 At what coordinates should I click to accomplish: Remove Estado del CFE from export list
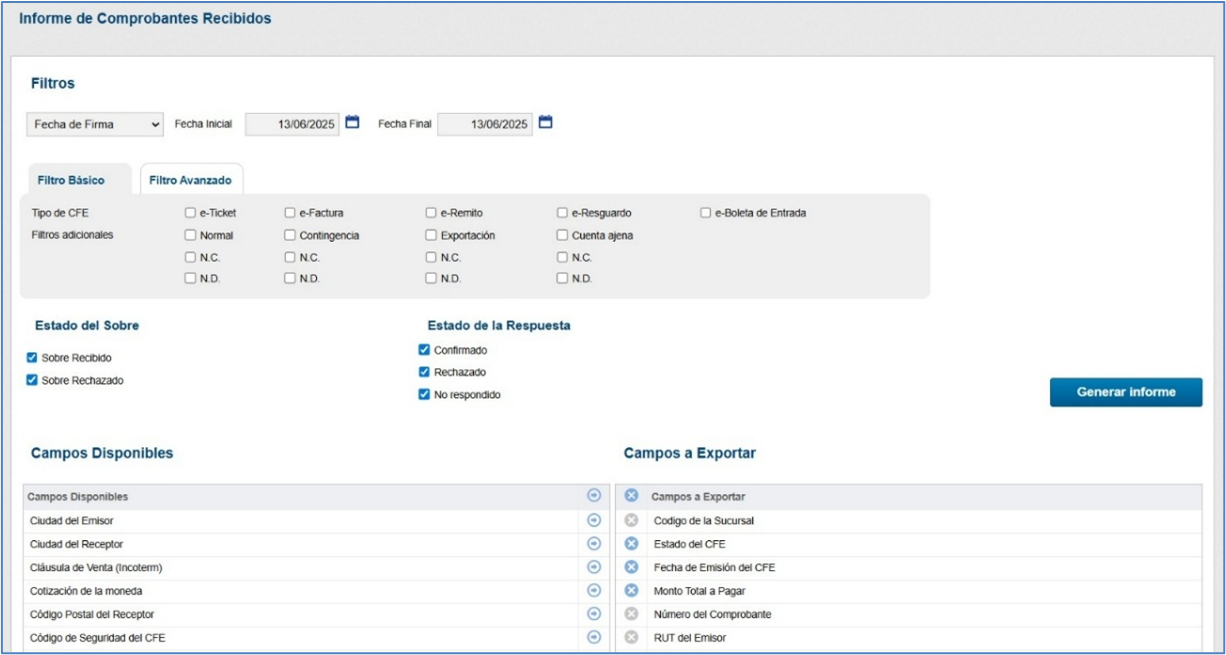pyautogui.click(x=631, y=544)
